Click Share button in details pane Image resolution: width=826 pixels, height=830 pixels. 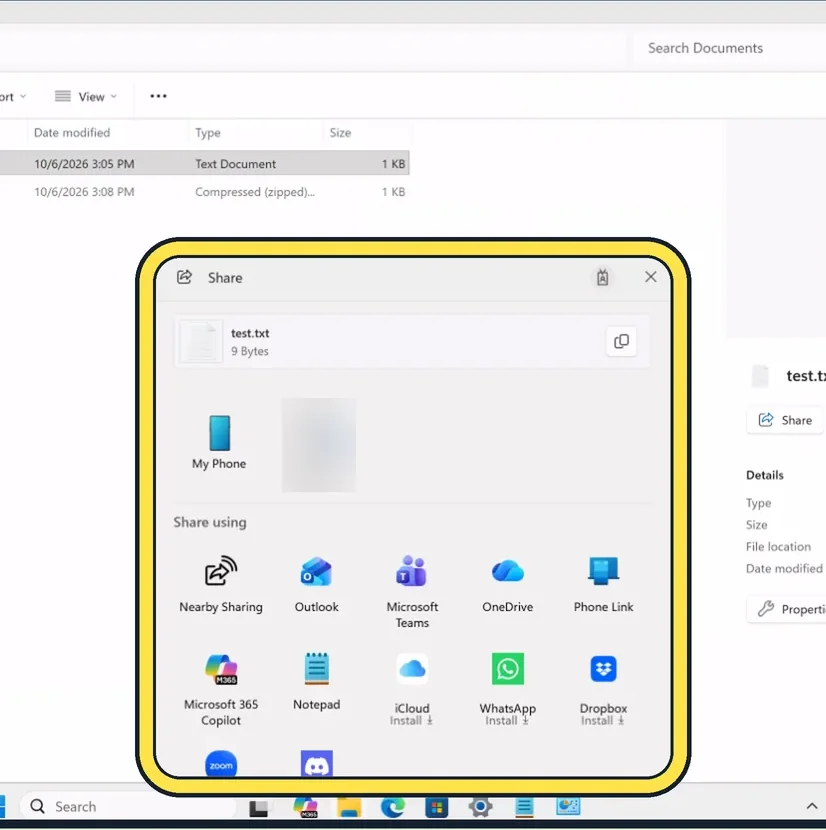786,420
